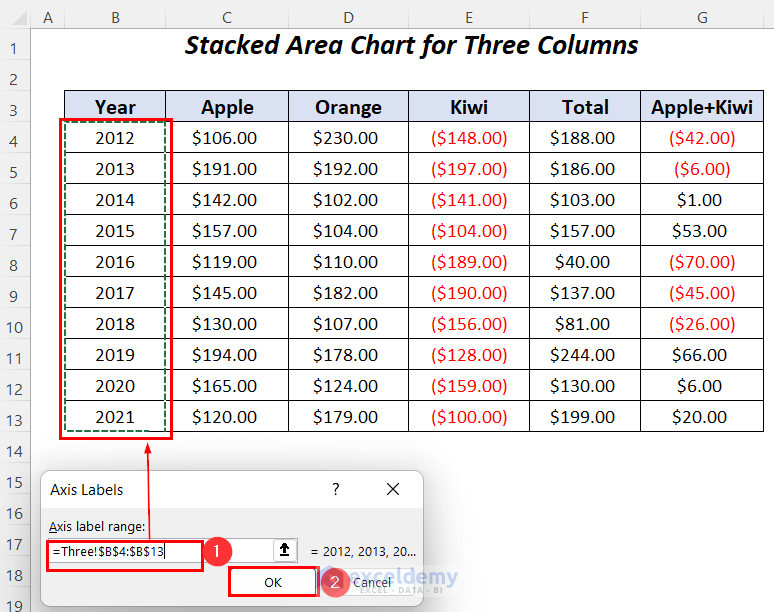Select column E header

(468, 17)
